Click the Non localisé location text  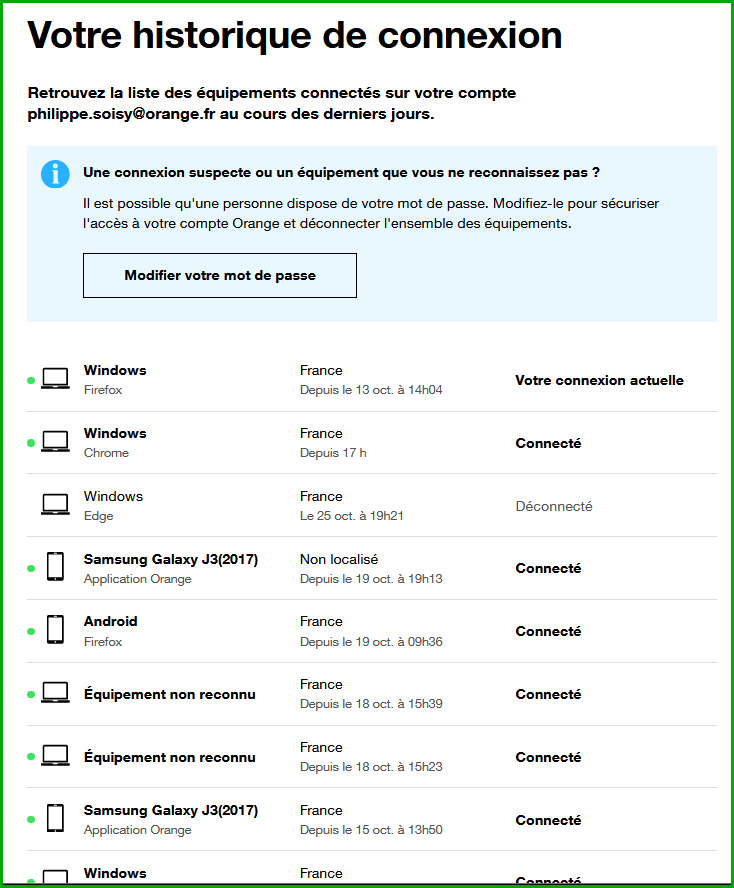click(338, 559)
